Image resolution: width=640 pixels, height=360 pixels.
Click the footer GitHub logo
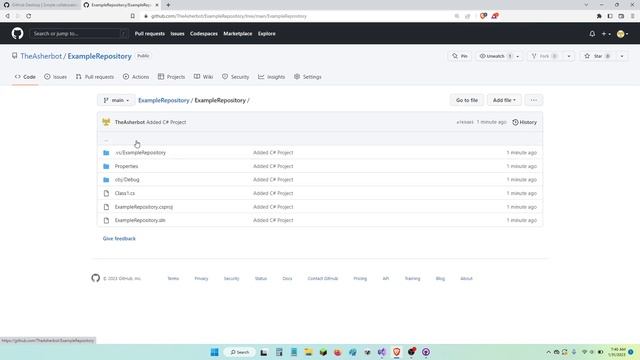pos(96,278)
